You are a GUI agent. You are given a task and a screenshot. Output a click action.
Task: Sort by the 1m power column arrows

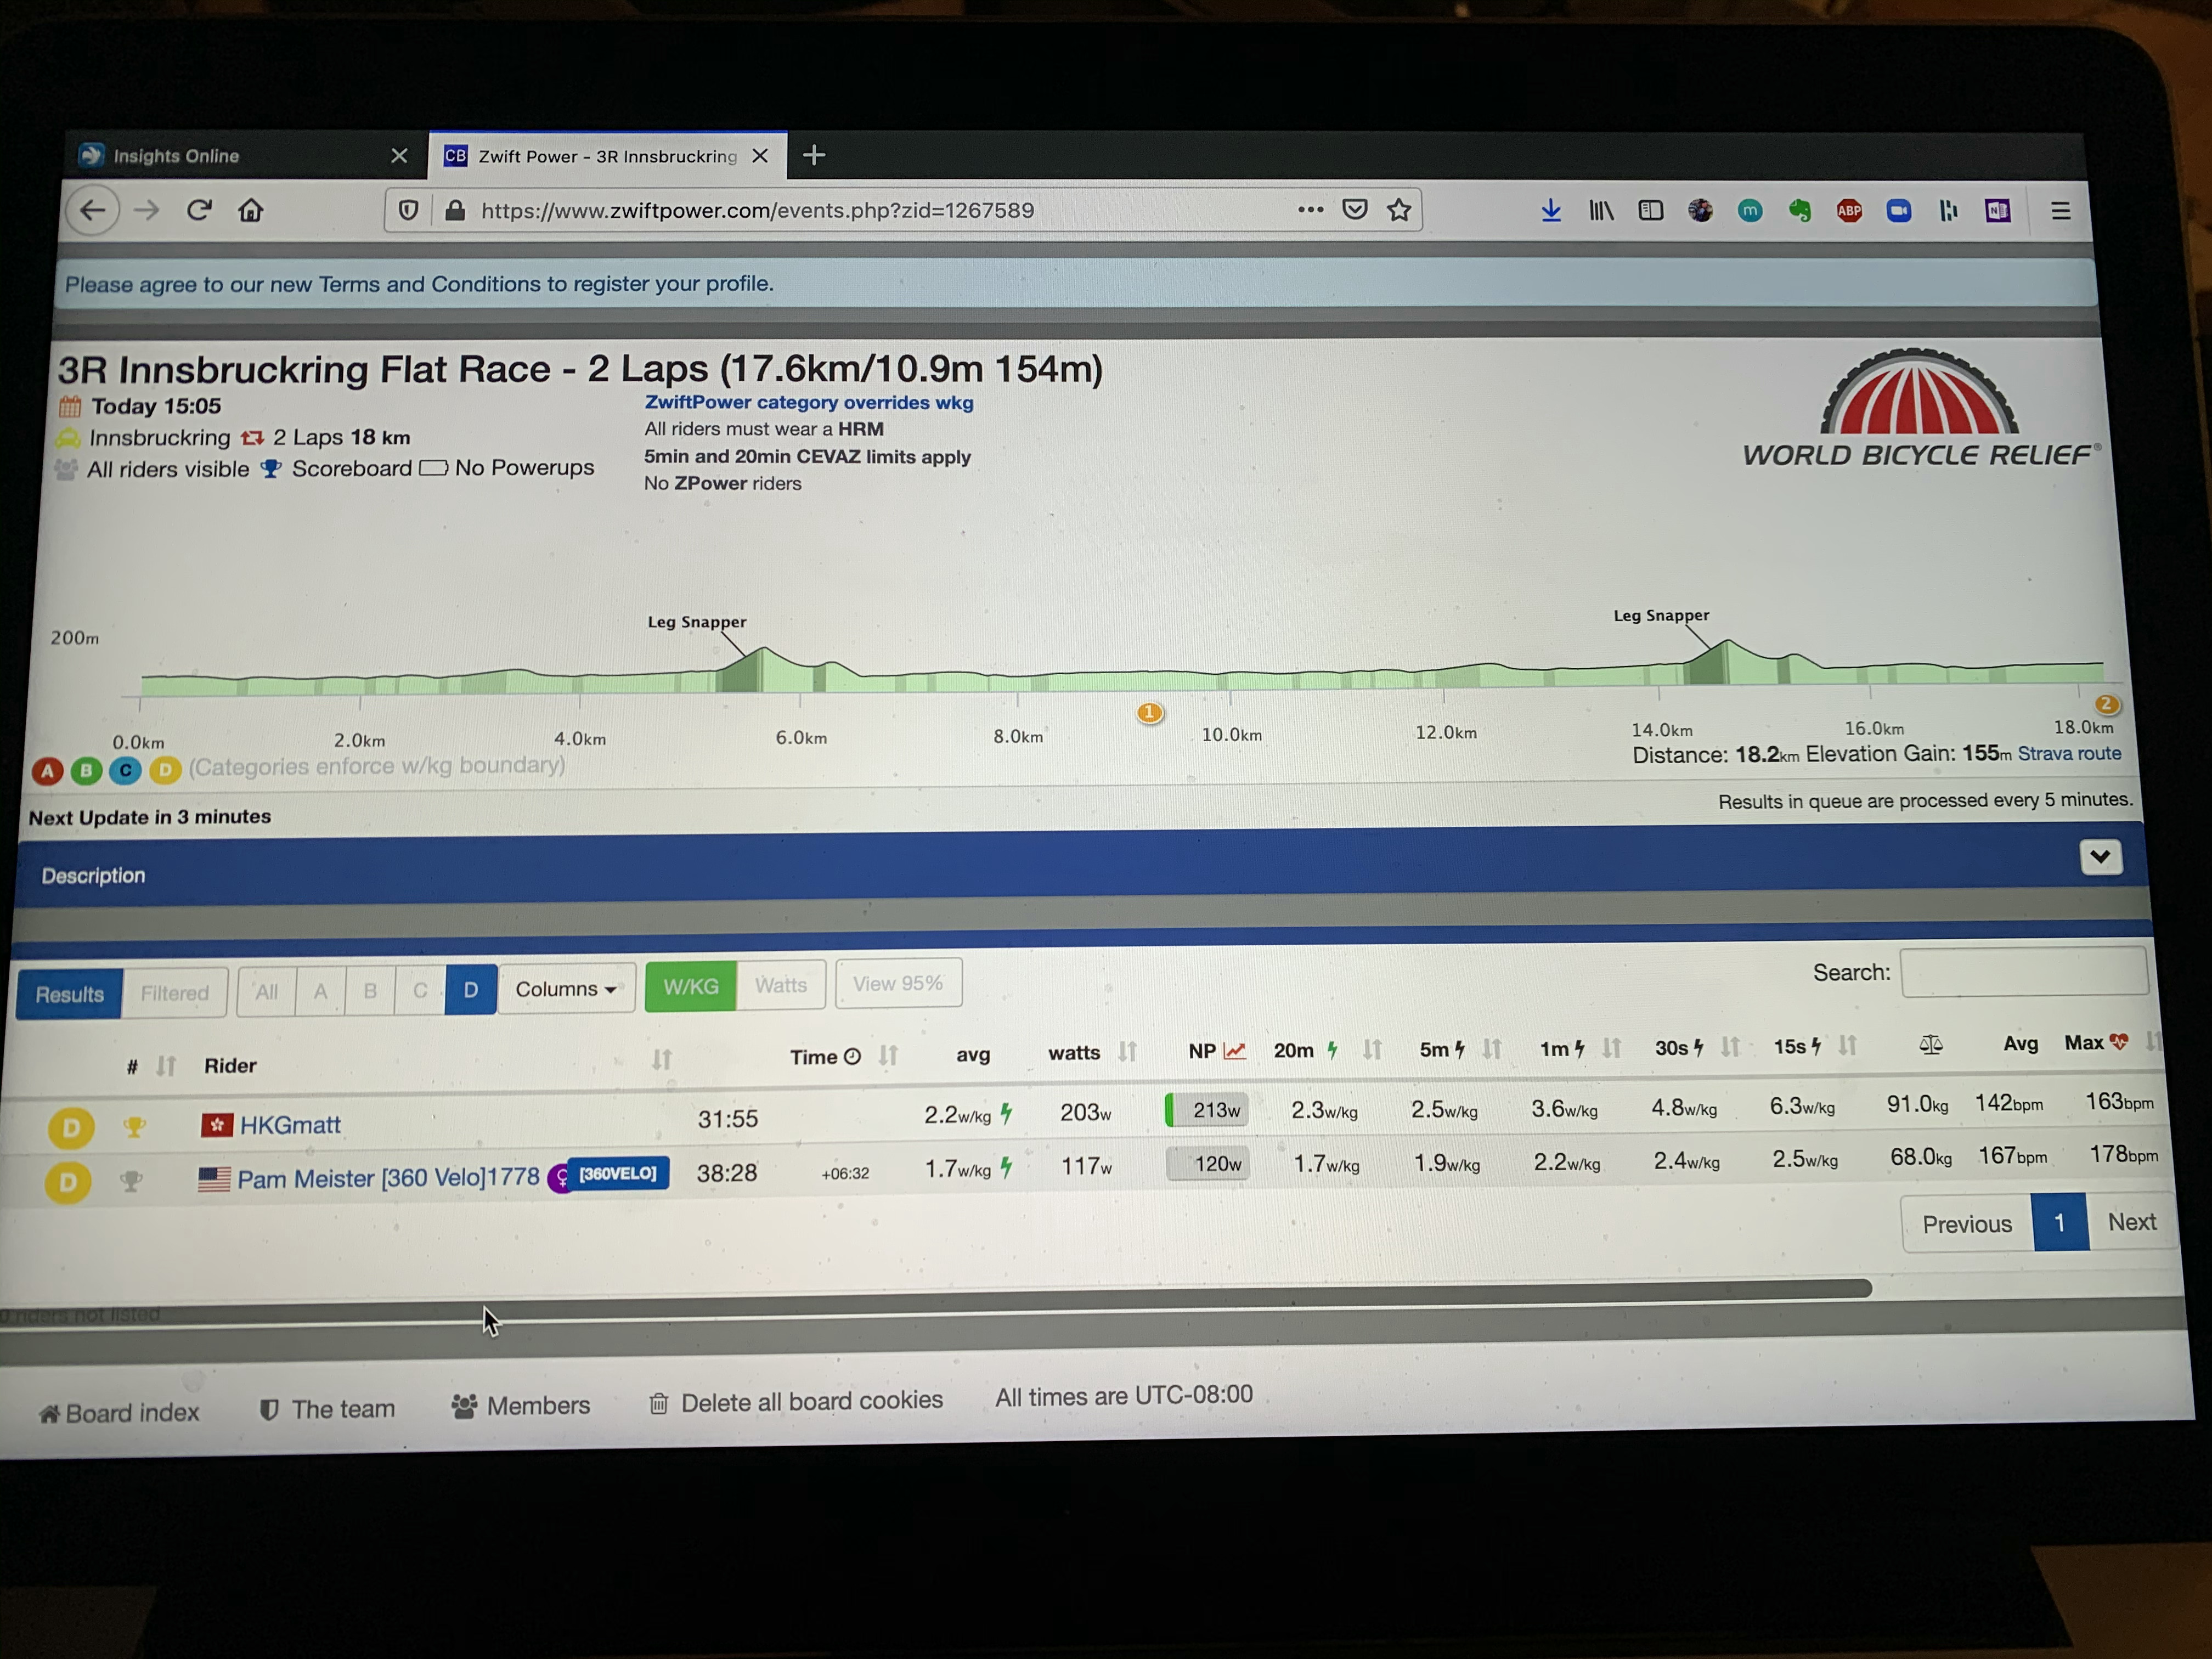click(x=1611, y=1047)
